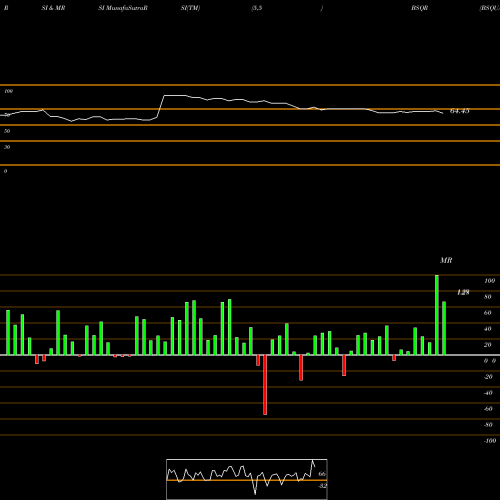Click the -40 label on the MR axis
Image resolution: width=500 pixels, height=500 pixels.
click(x=488, y=393)
